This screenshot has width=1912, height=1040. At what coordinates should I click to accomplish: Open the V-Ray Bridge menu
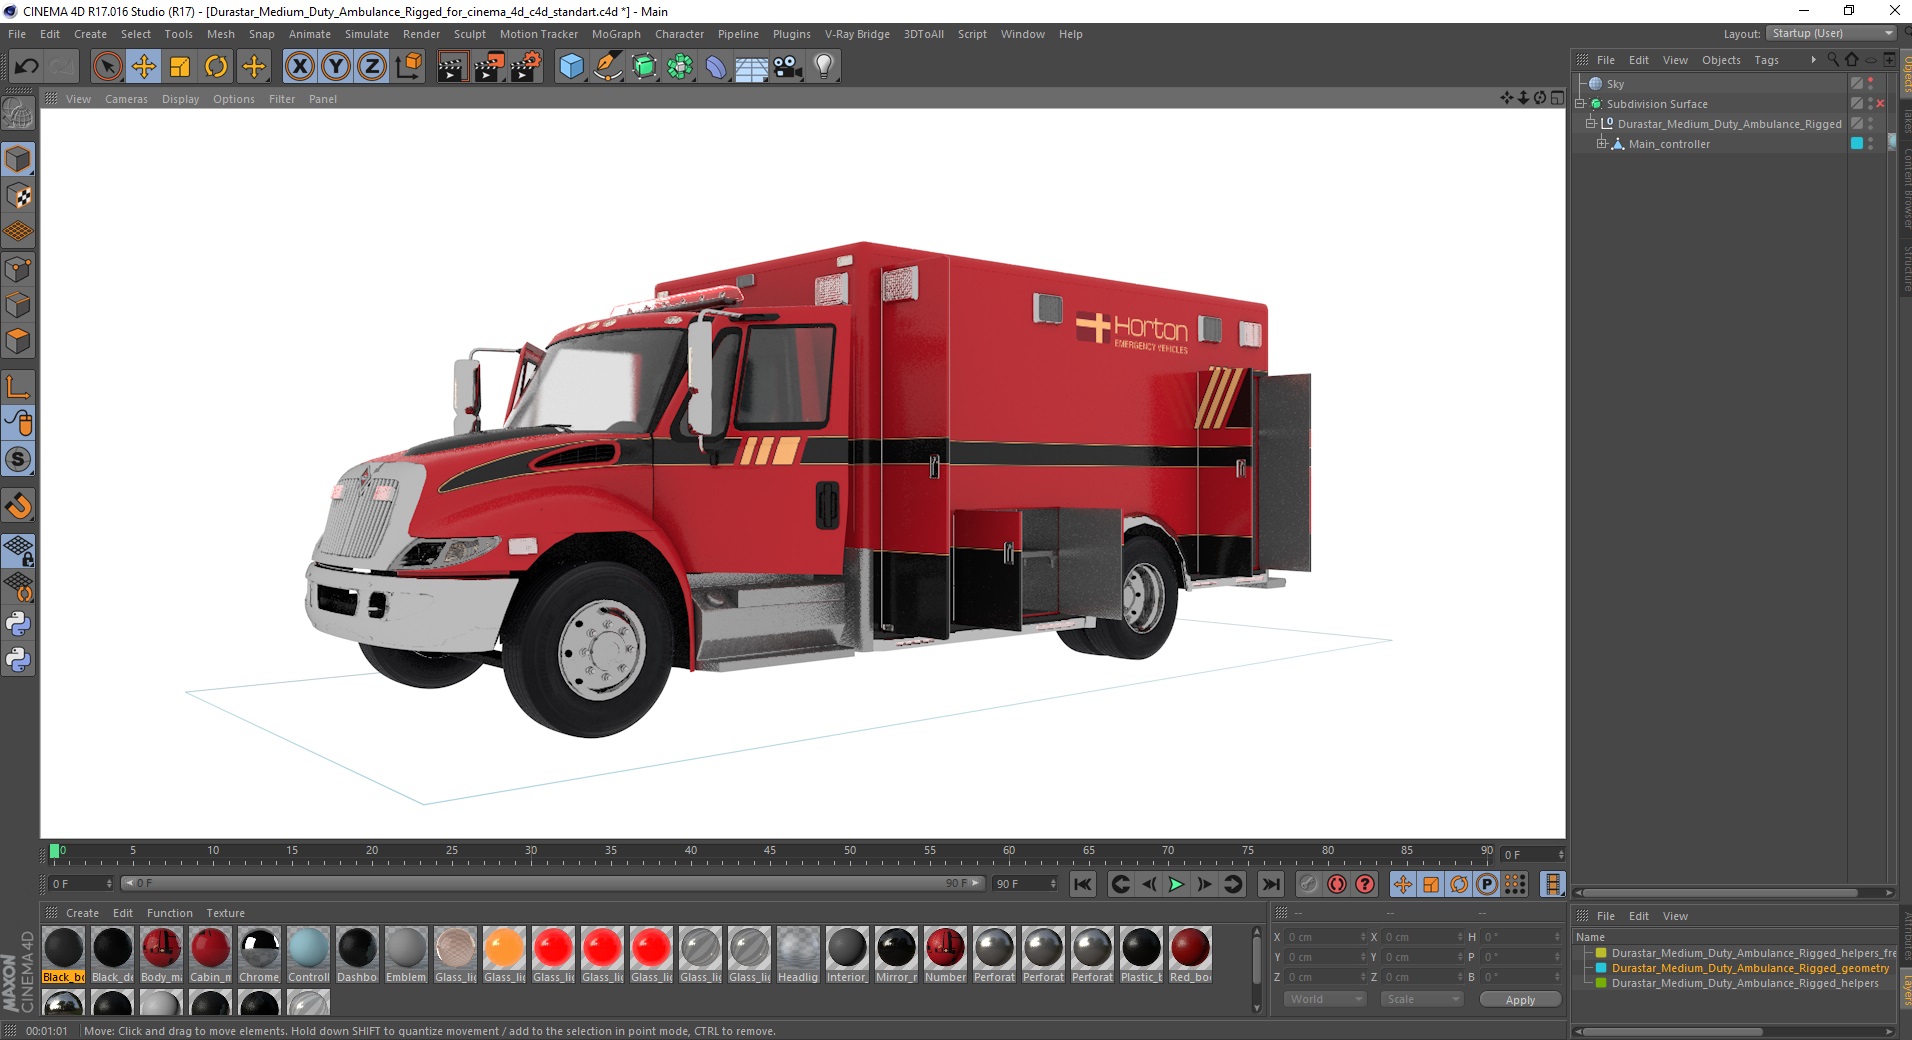tap(857, 34)
